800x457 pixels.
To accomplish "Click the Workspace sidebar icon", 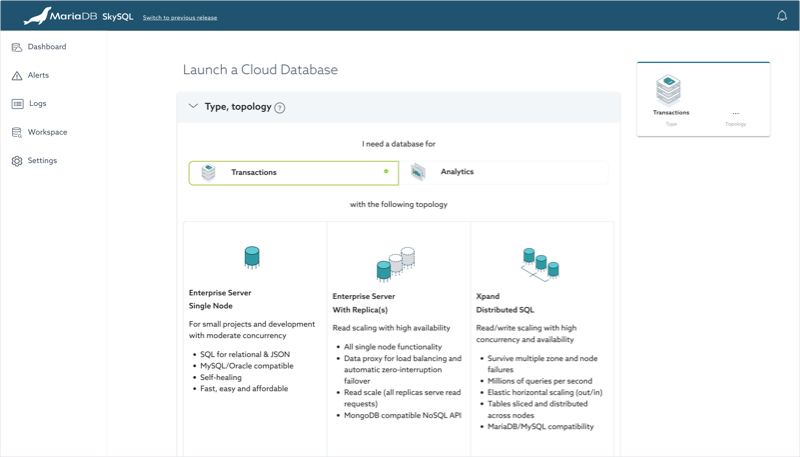I will point(17,132).
